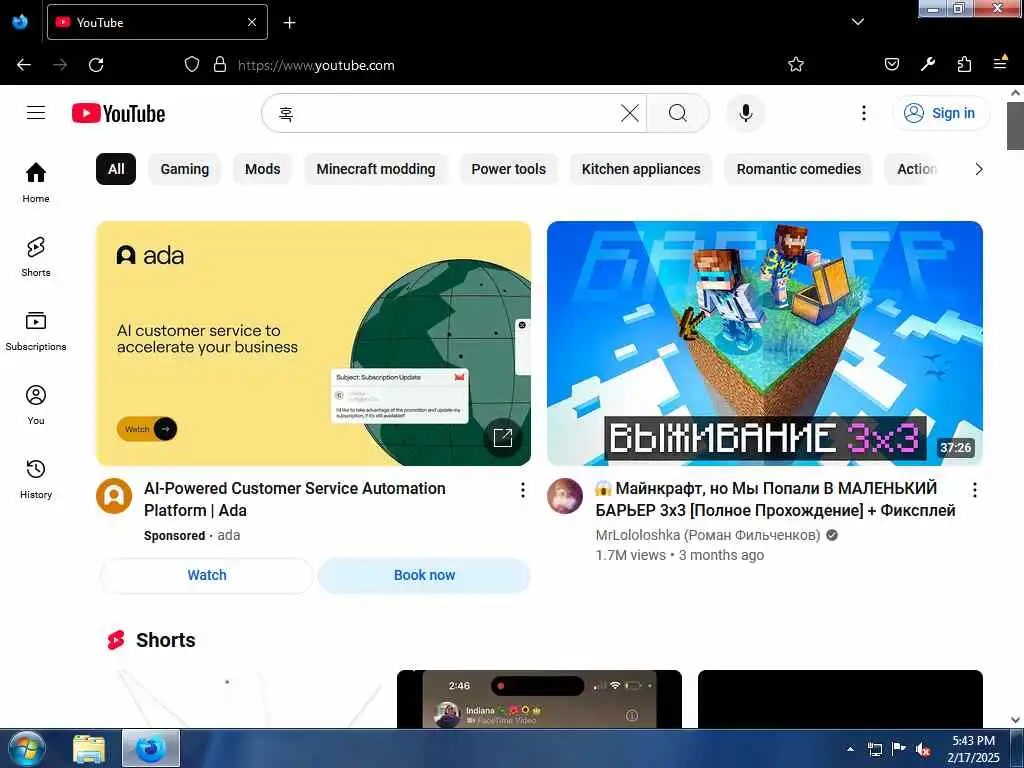This screenshot has height=768, width=1024.
Task: Click the search magnifier button
Action: pyautogui.click(x=678, y=113)
